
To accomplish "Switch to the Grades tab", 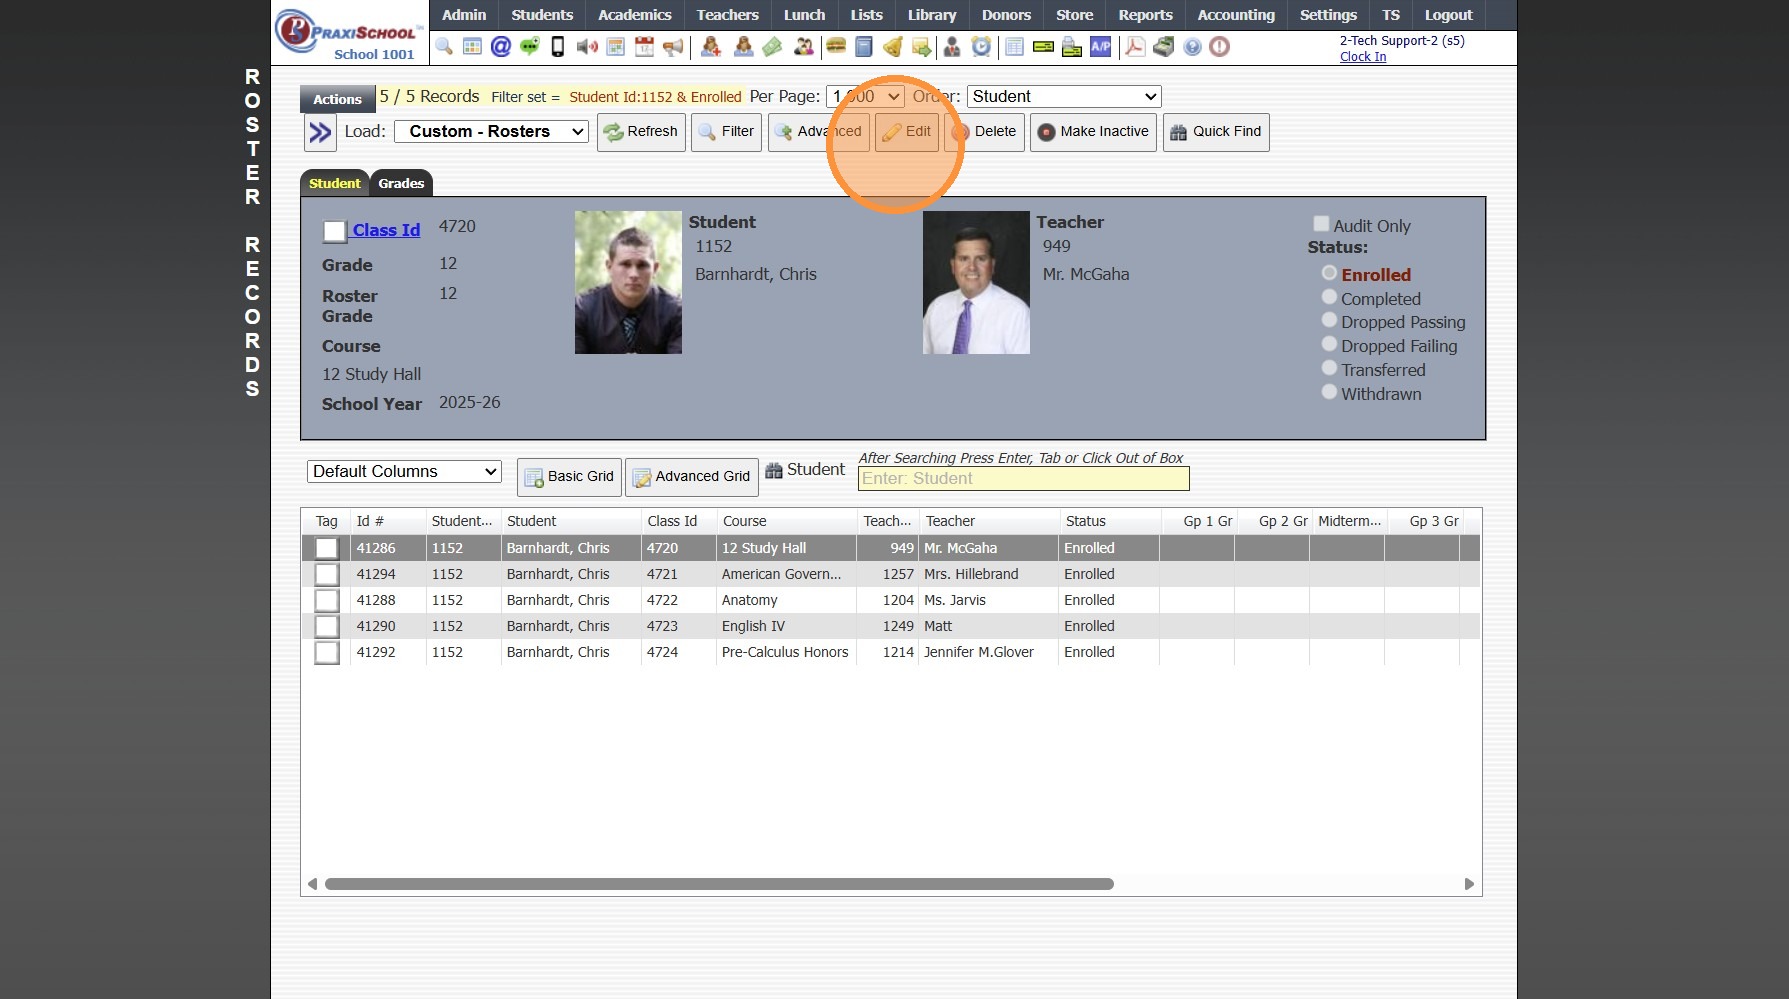I will [x=401, y=184].
